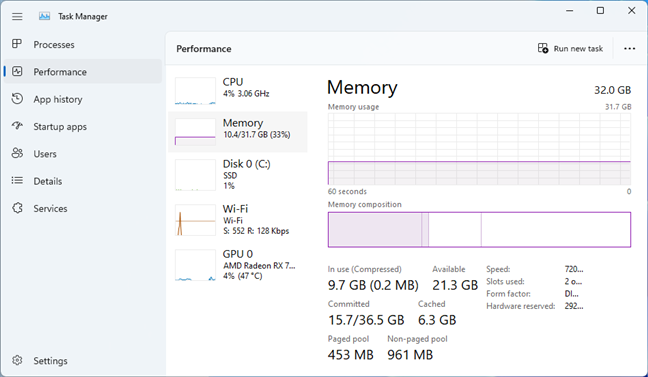Click the Settings gear icon
This screenshot has height=377, width=648.
pos(17,360)
